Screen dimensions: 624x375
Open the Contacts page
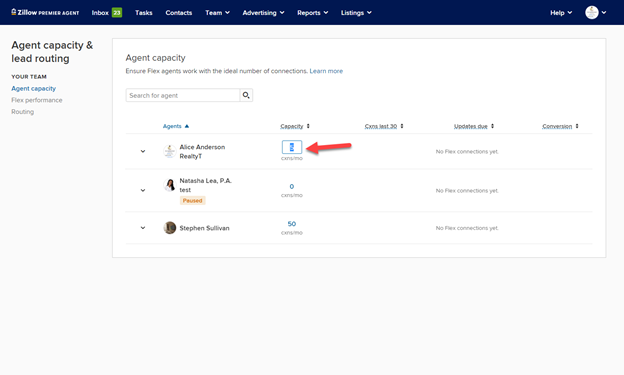[179, 13]
